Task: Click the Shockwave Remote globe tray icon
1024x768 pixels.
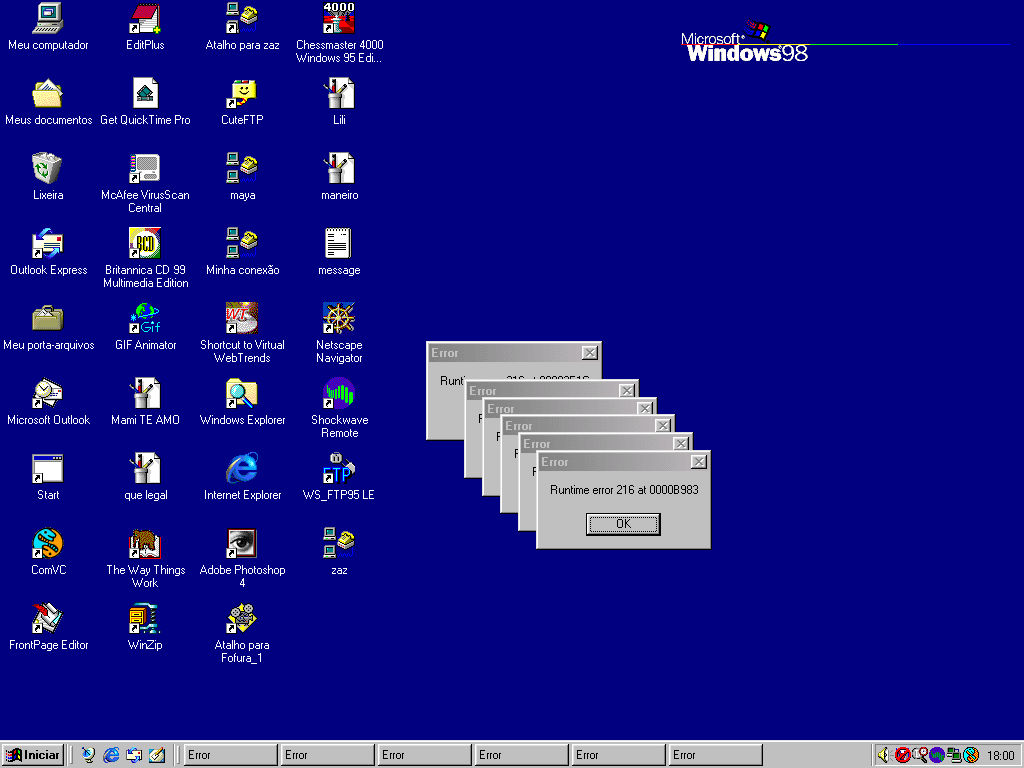Action: point(937,755)
